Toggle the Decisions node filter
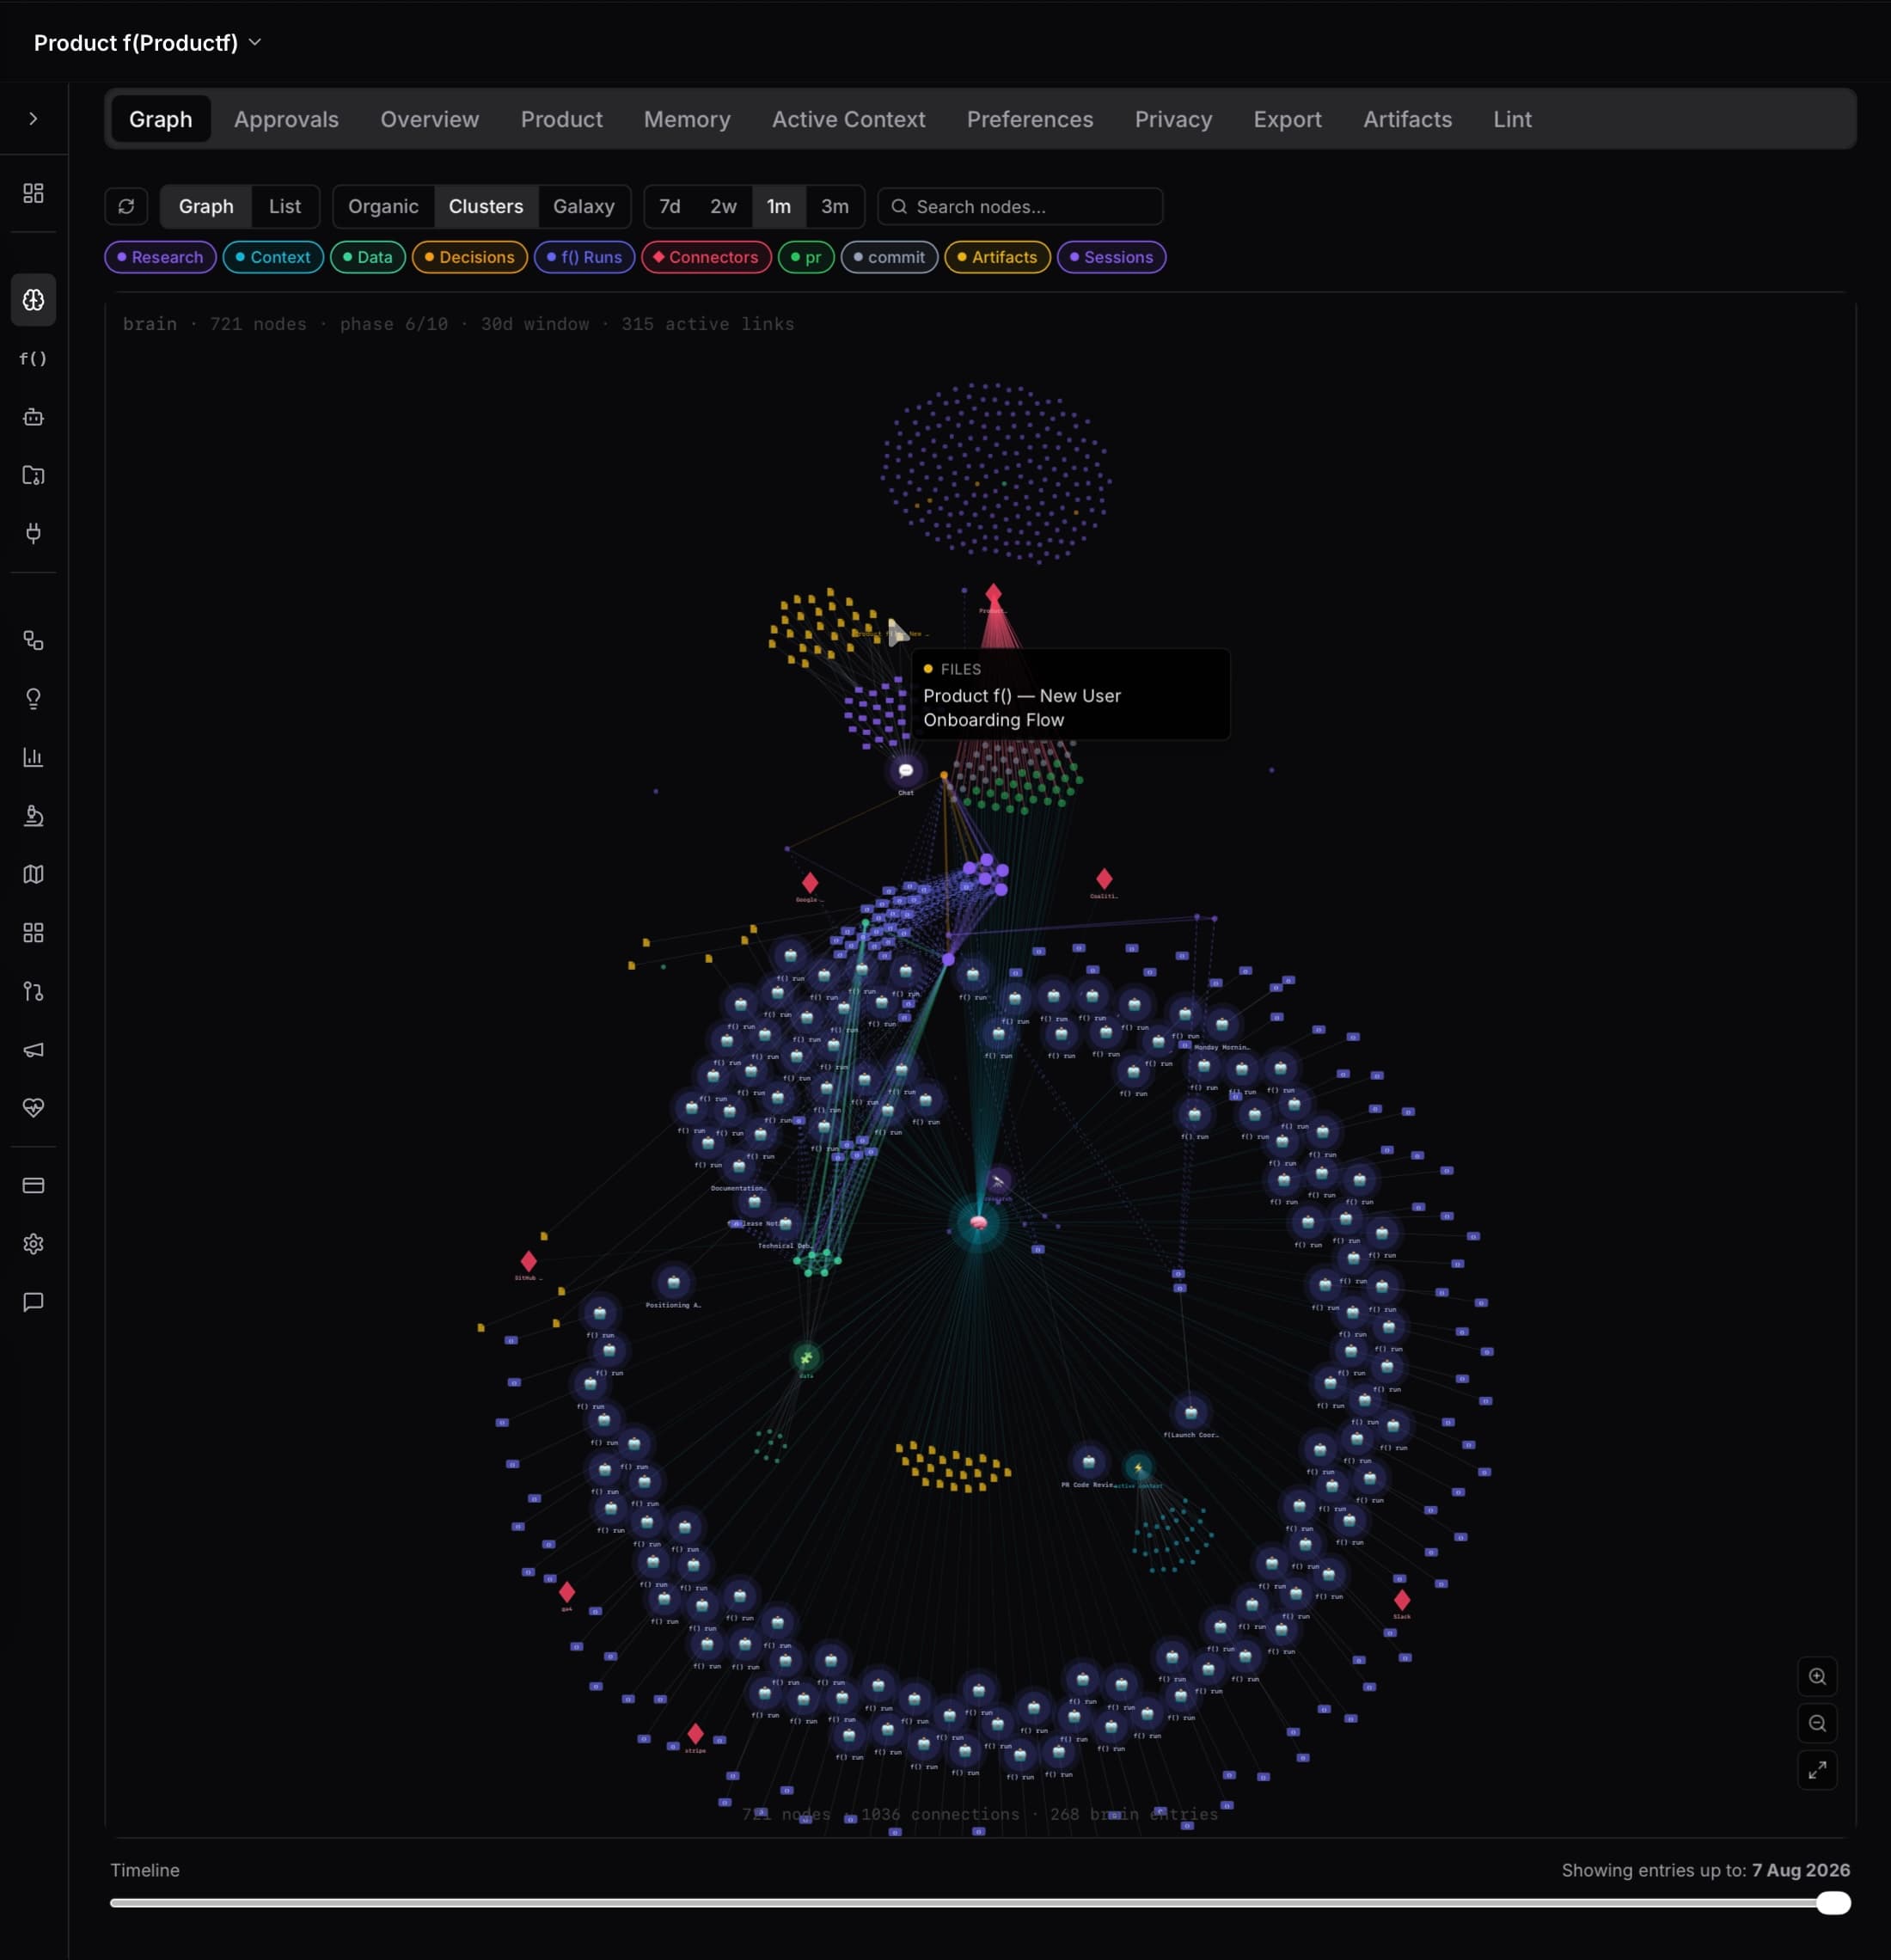 coord(469,257)
